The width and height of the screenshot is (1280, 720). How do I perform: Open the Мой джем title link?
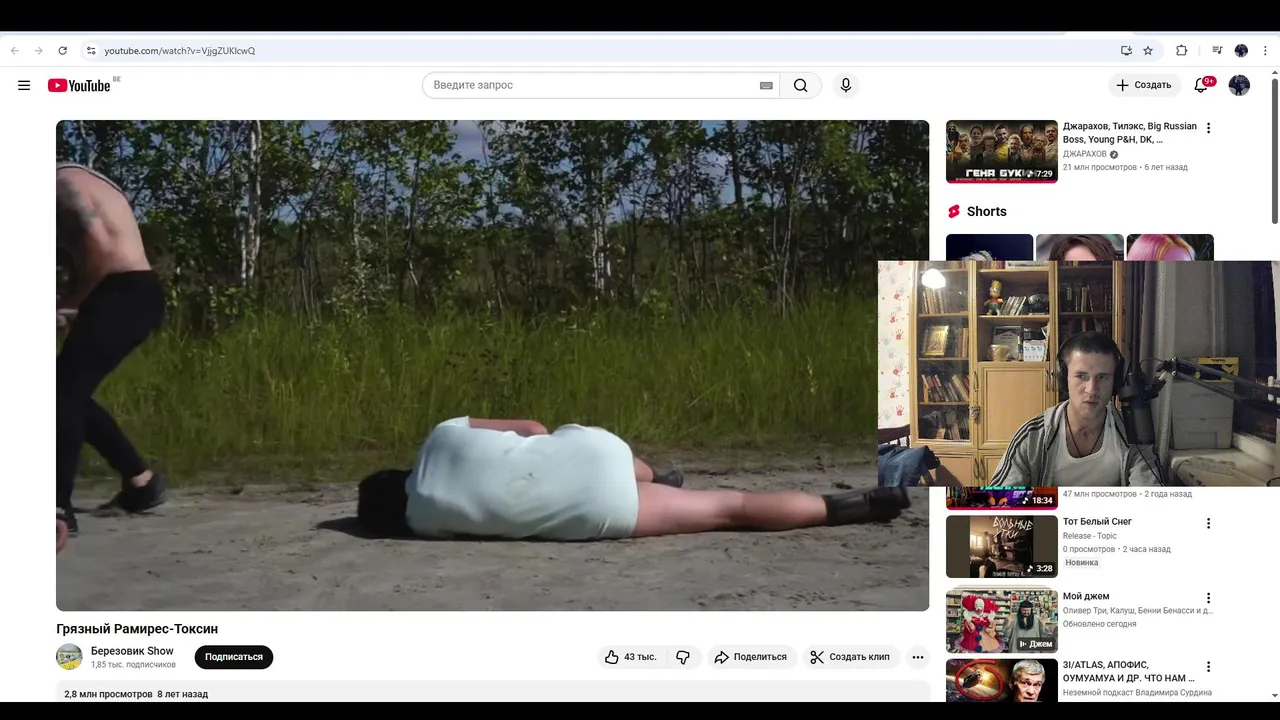1086,596
